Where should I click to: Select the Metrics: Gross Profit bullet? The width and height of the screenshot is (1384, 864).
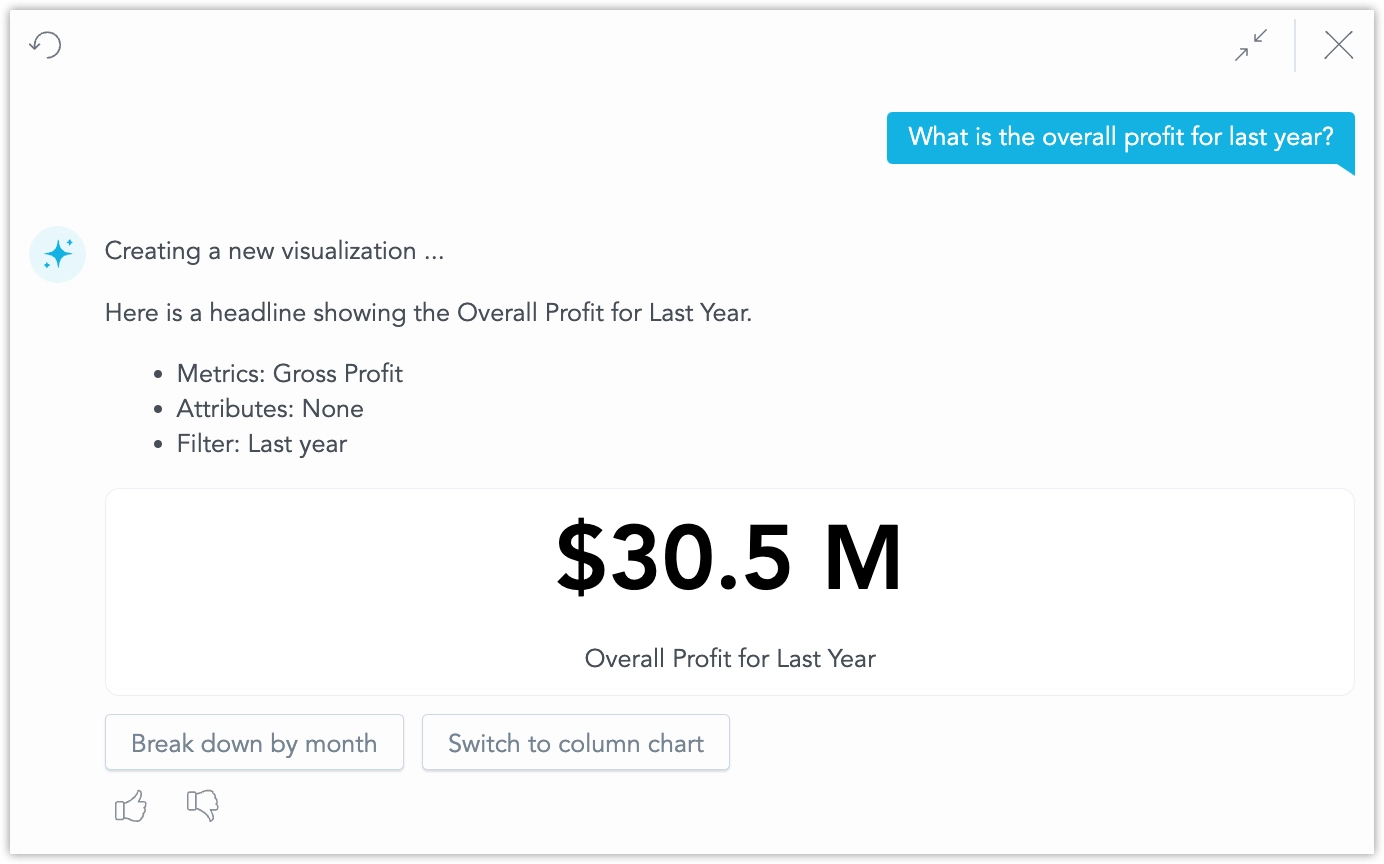289,373
